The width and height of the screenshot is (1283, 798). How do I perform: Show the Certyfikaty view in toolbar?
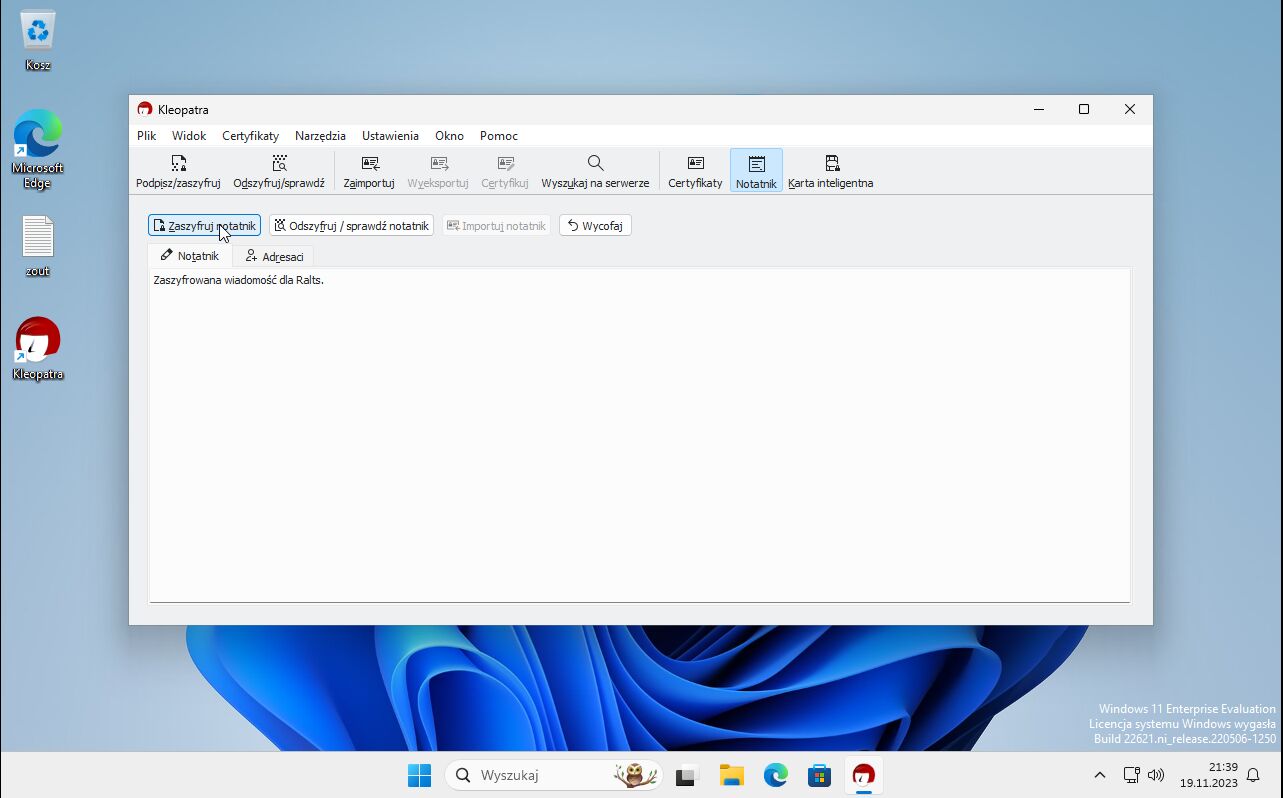coord(695,171)
